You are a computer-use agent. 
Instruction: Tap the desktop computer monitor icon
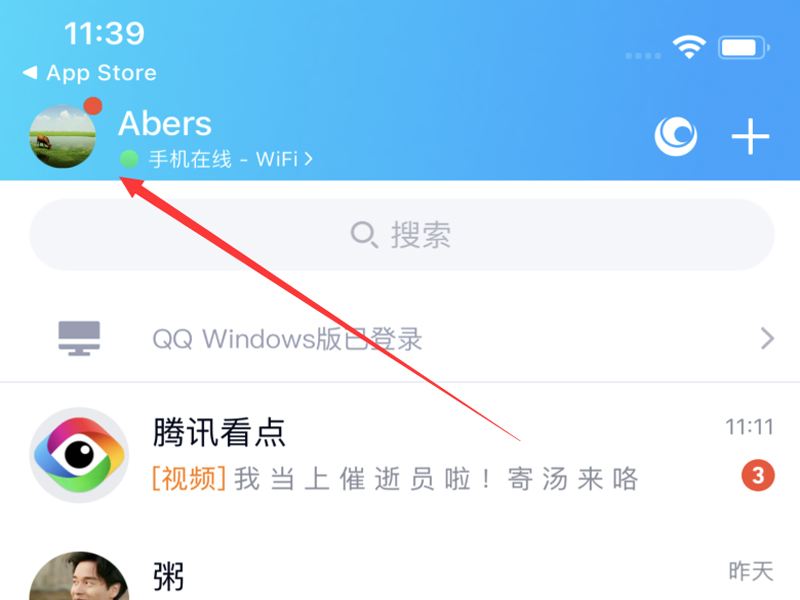click(x=79, y=338)
